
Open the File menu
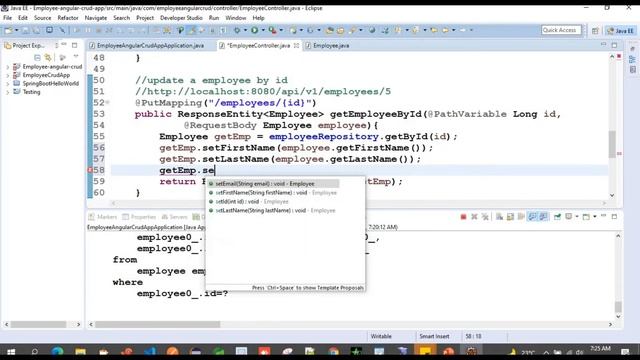7,18
